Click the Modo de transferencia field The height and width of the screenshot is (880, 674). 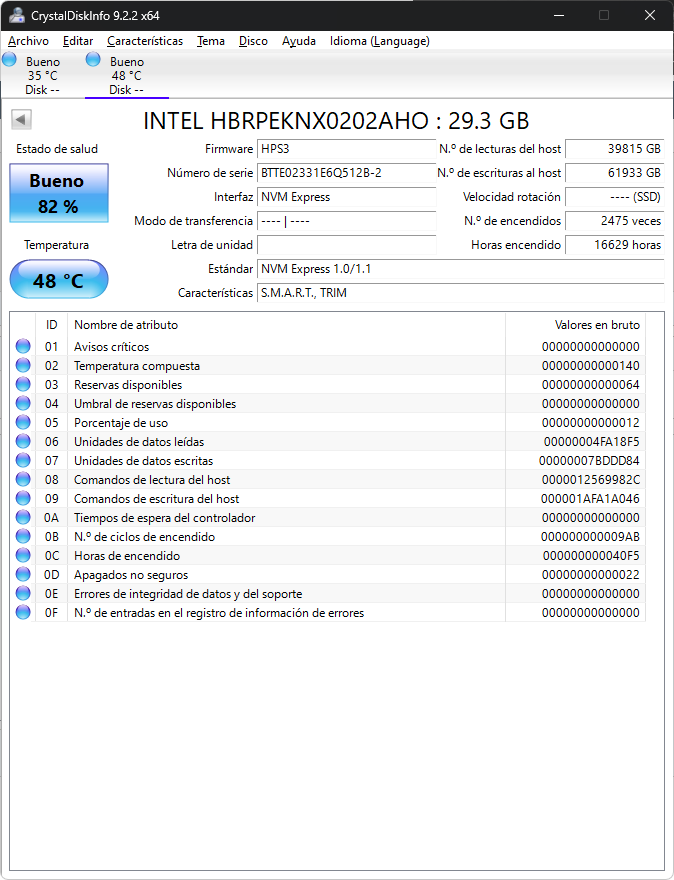(x=346, y=221)
